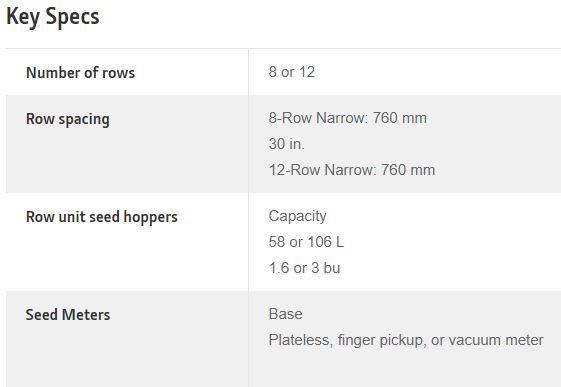561x387 pixels.
Task: Click Plateless, finger pickup, or vacuum meter
Action: 406,340
